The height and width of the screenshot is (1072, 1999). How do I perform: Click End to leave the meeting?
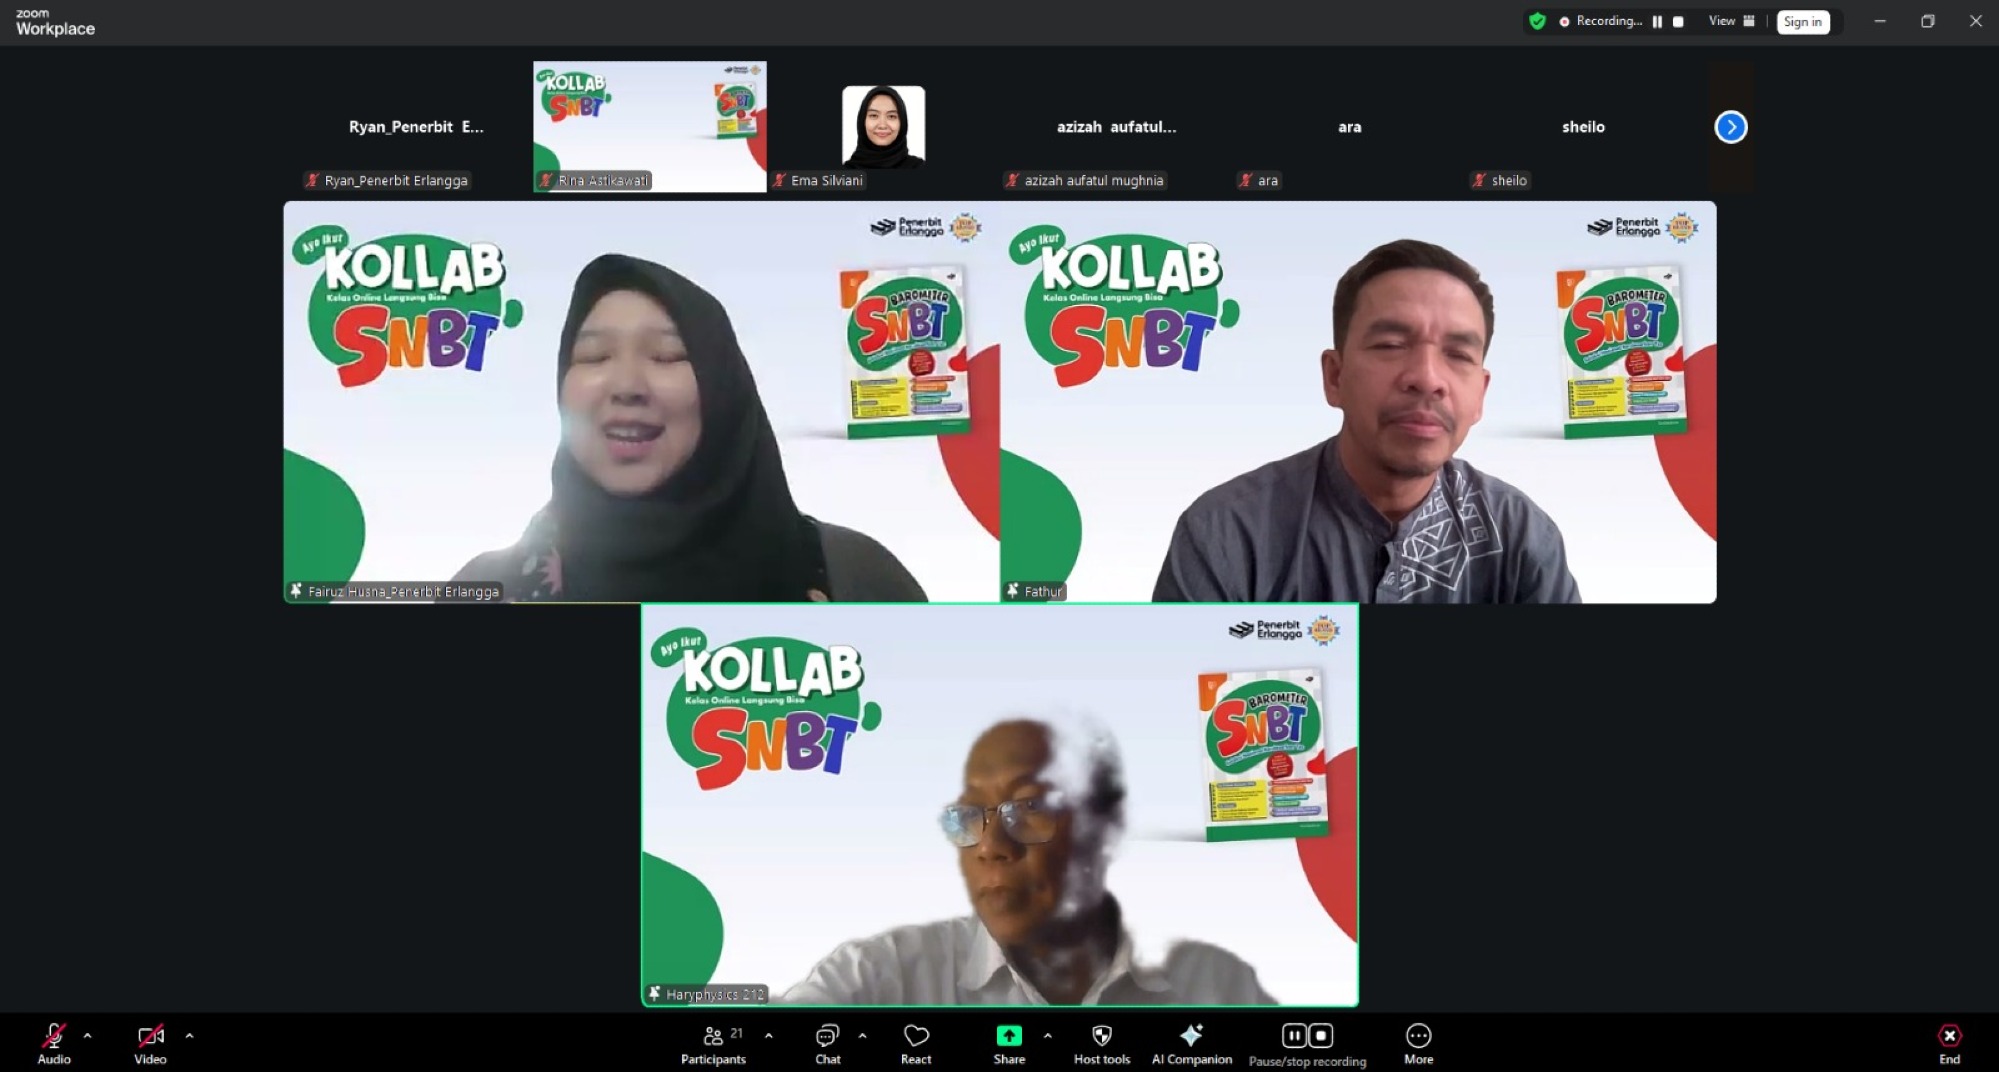pos(1949,1036)
